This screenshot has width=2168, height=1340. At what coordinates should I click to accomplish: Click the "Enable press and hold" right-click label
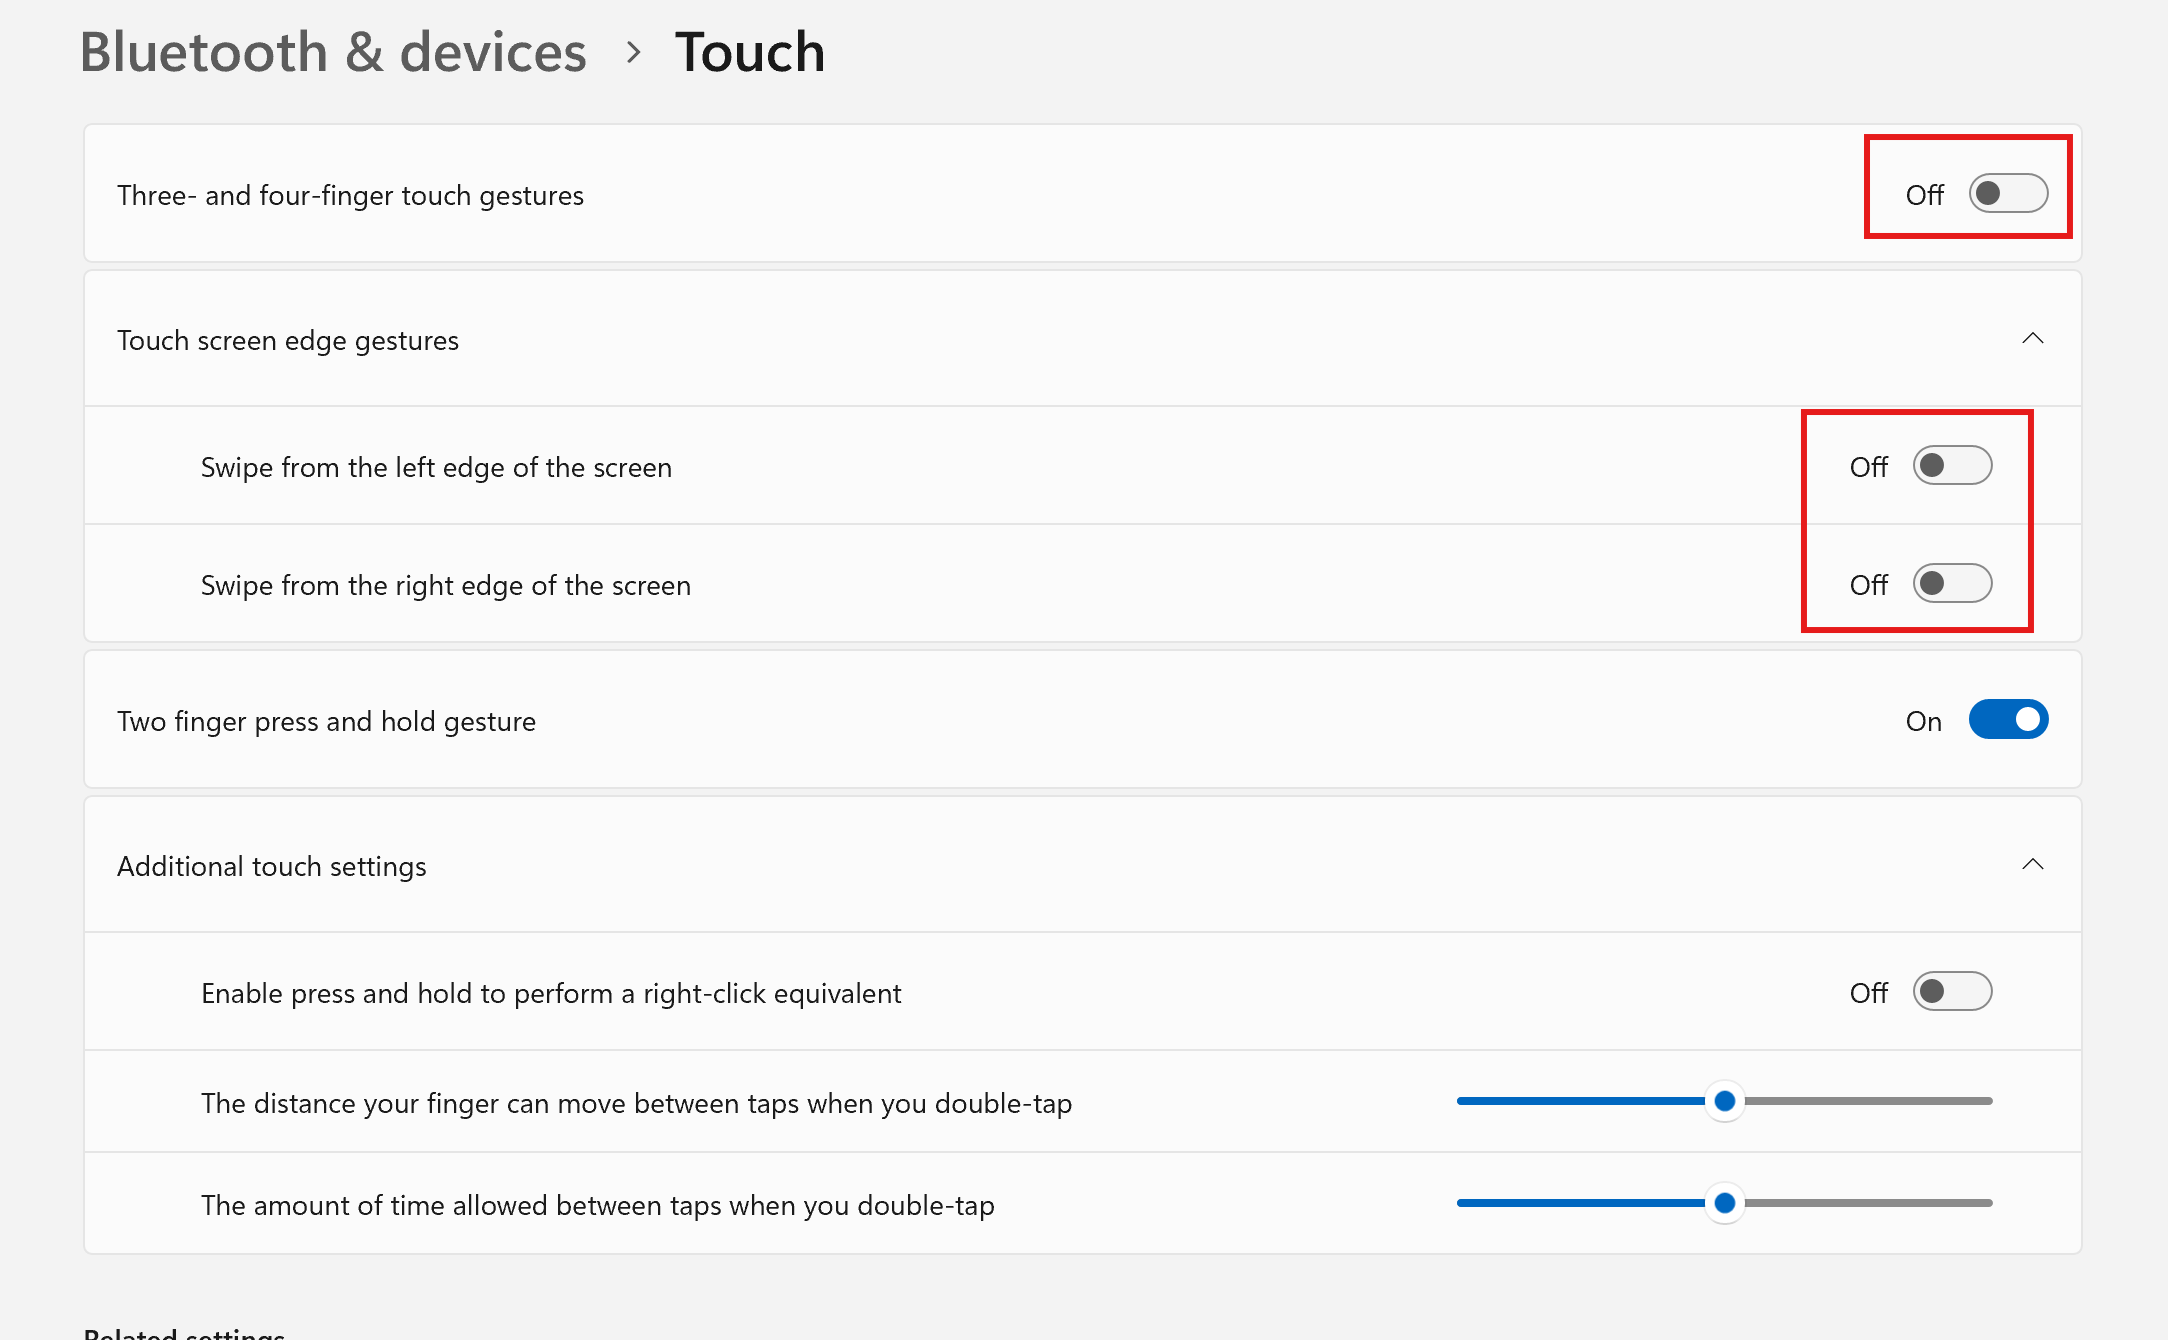tap(551, 993)
